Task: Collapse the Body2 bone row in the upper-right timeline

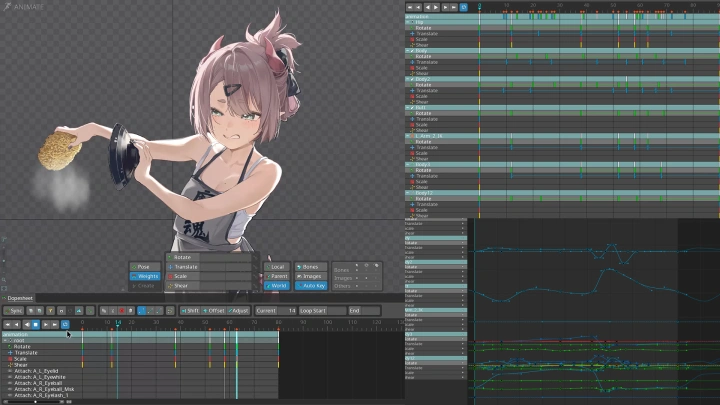Action: coord(407,79)
